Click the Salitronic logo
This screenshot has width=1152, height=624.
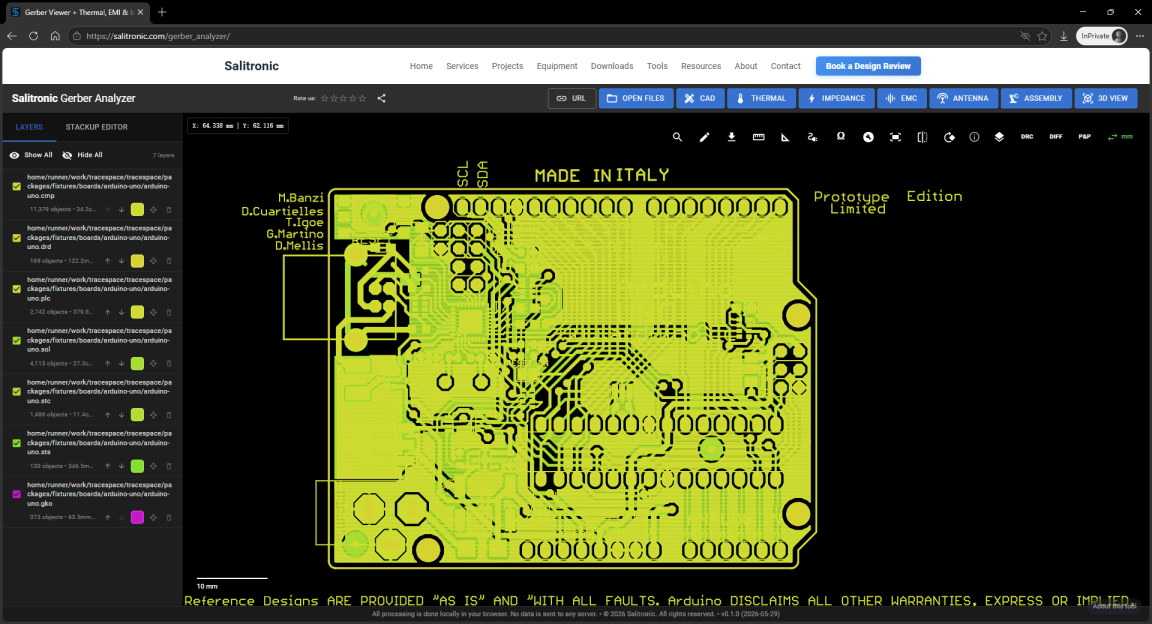tap(251, 66)
